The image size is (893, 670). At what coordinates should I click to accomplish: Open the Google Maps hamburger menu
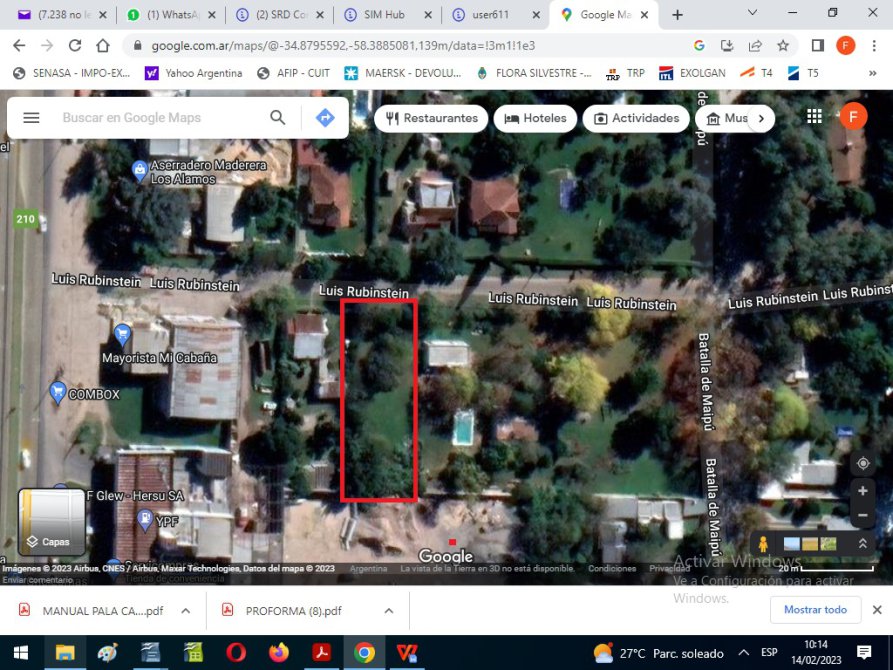tap(31, 118)
